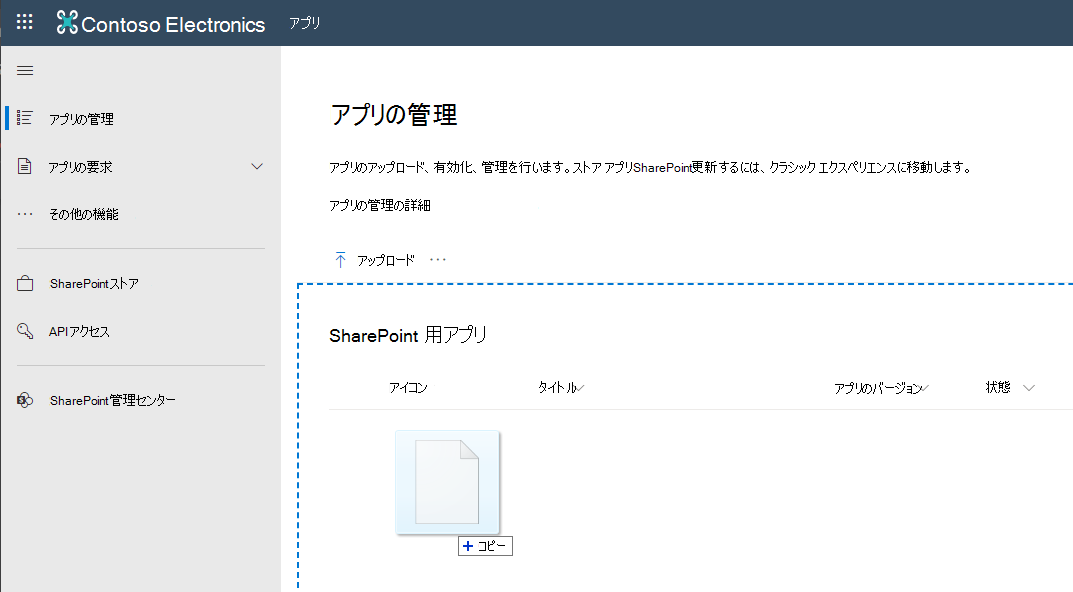
Task: Click the コピー button below the file
Action: (485, 545)
